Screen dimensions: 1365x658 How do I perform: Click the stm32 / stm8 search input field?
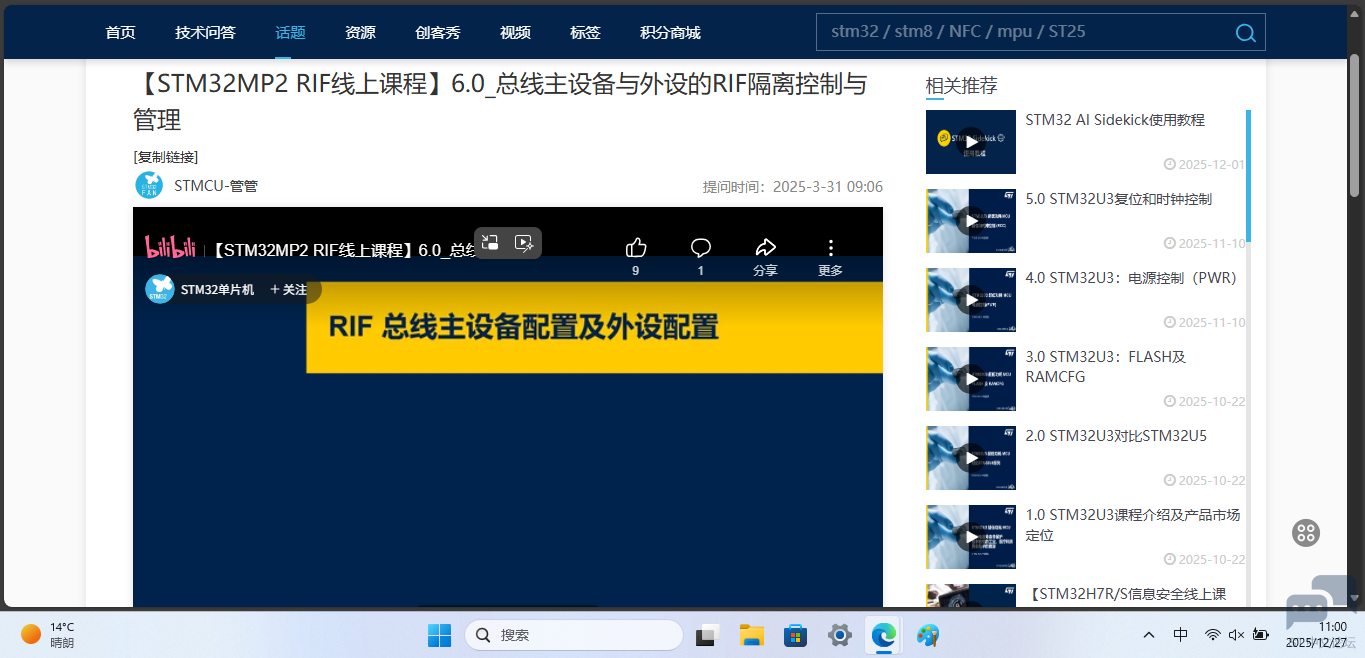click(x=1025, y=32)
